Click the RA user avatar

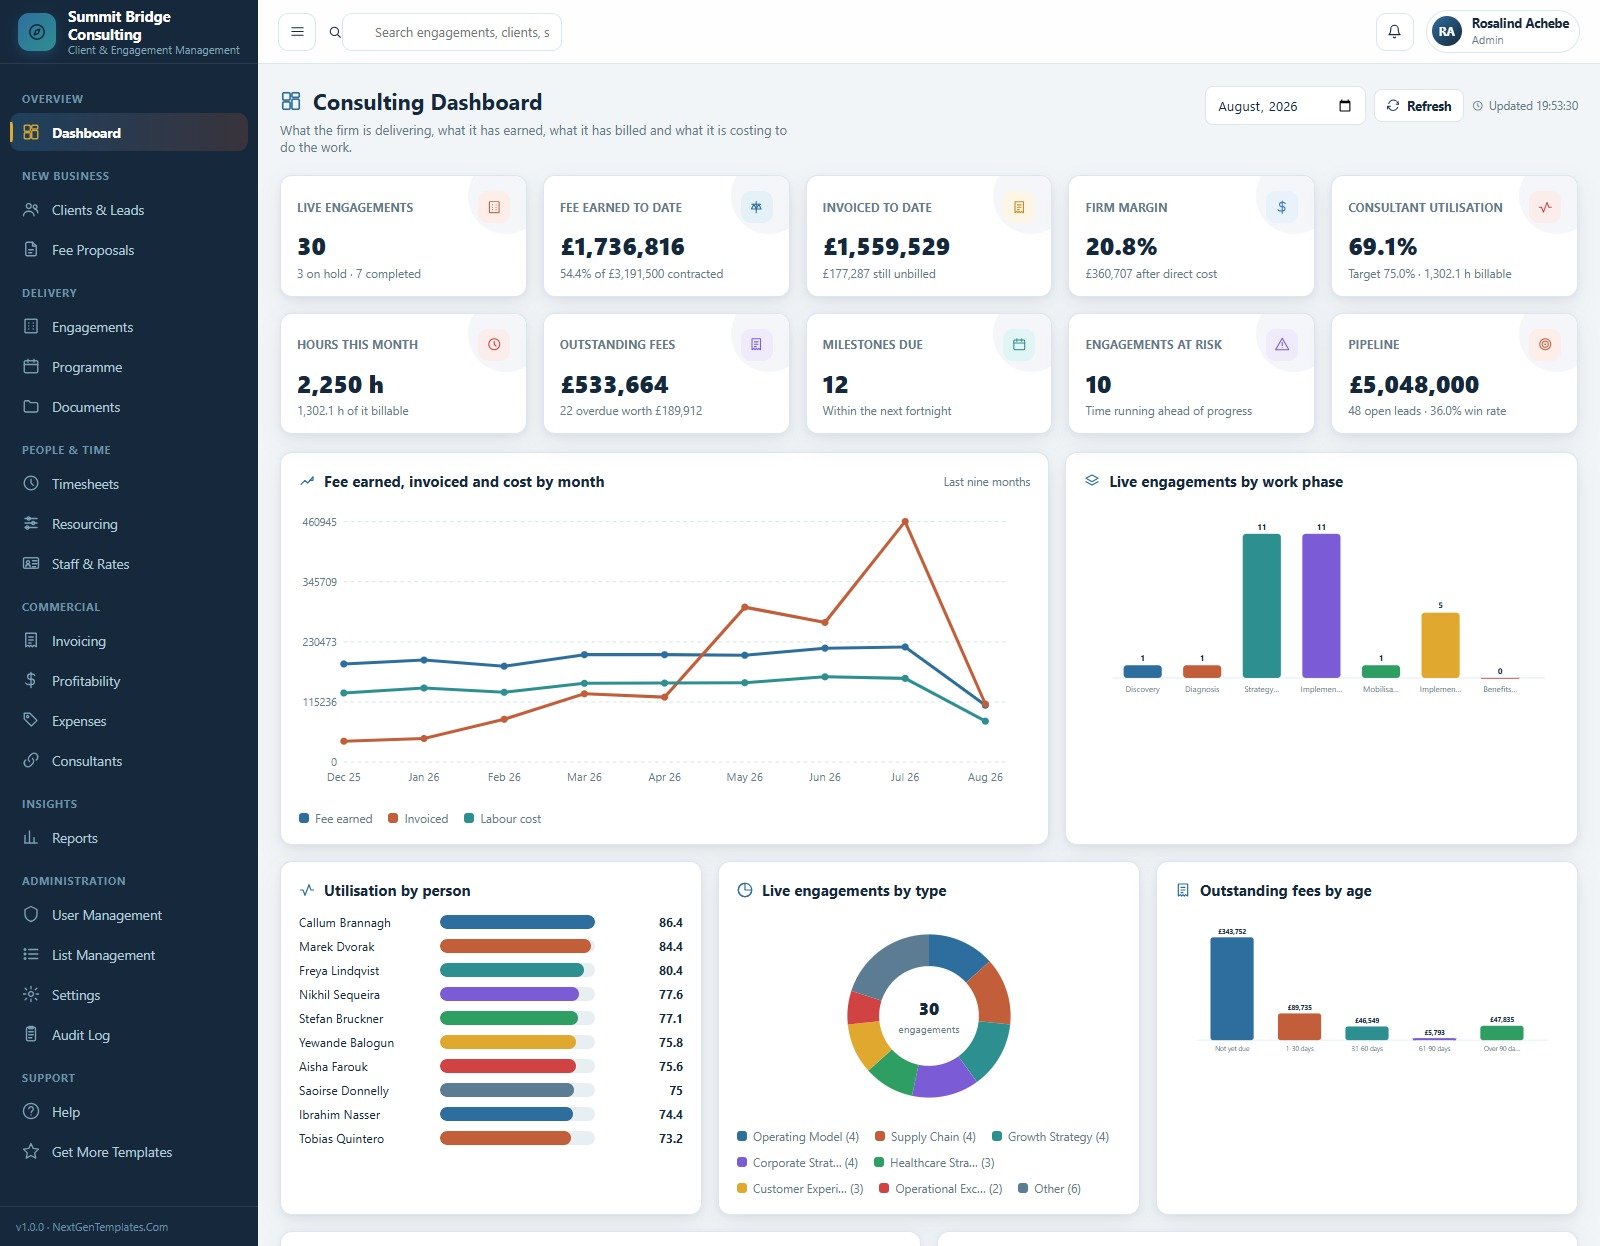1446,32
